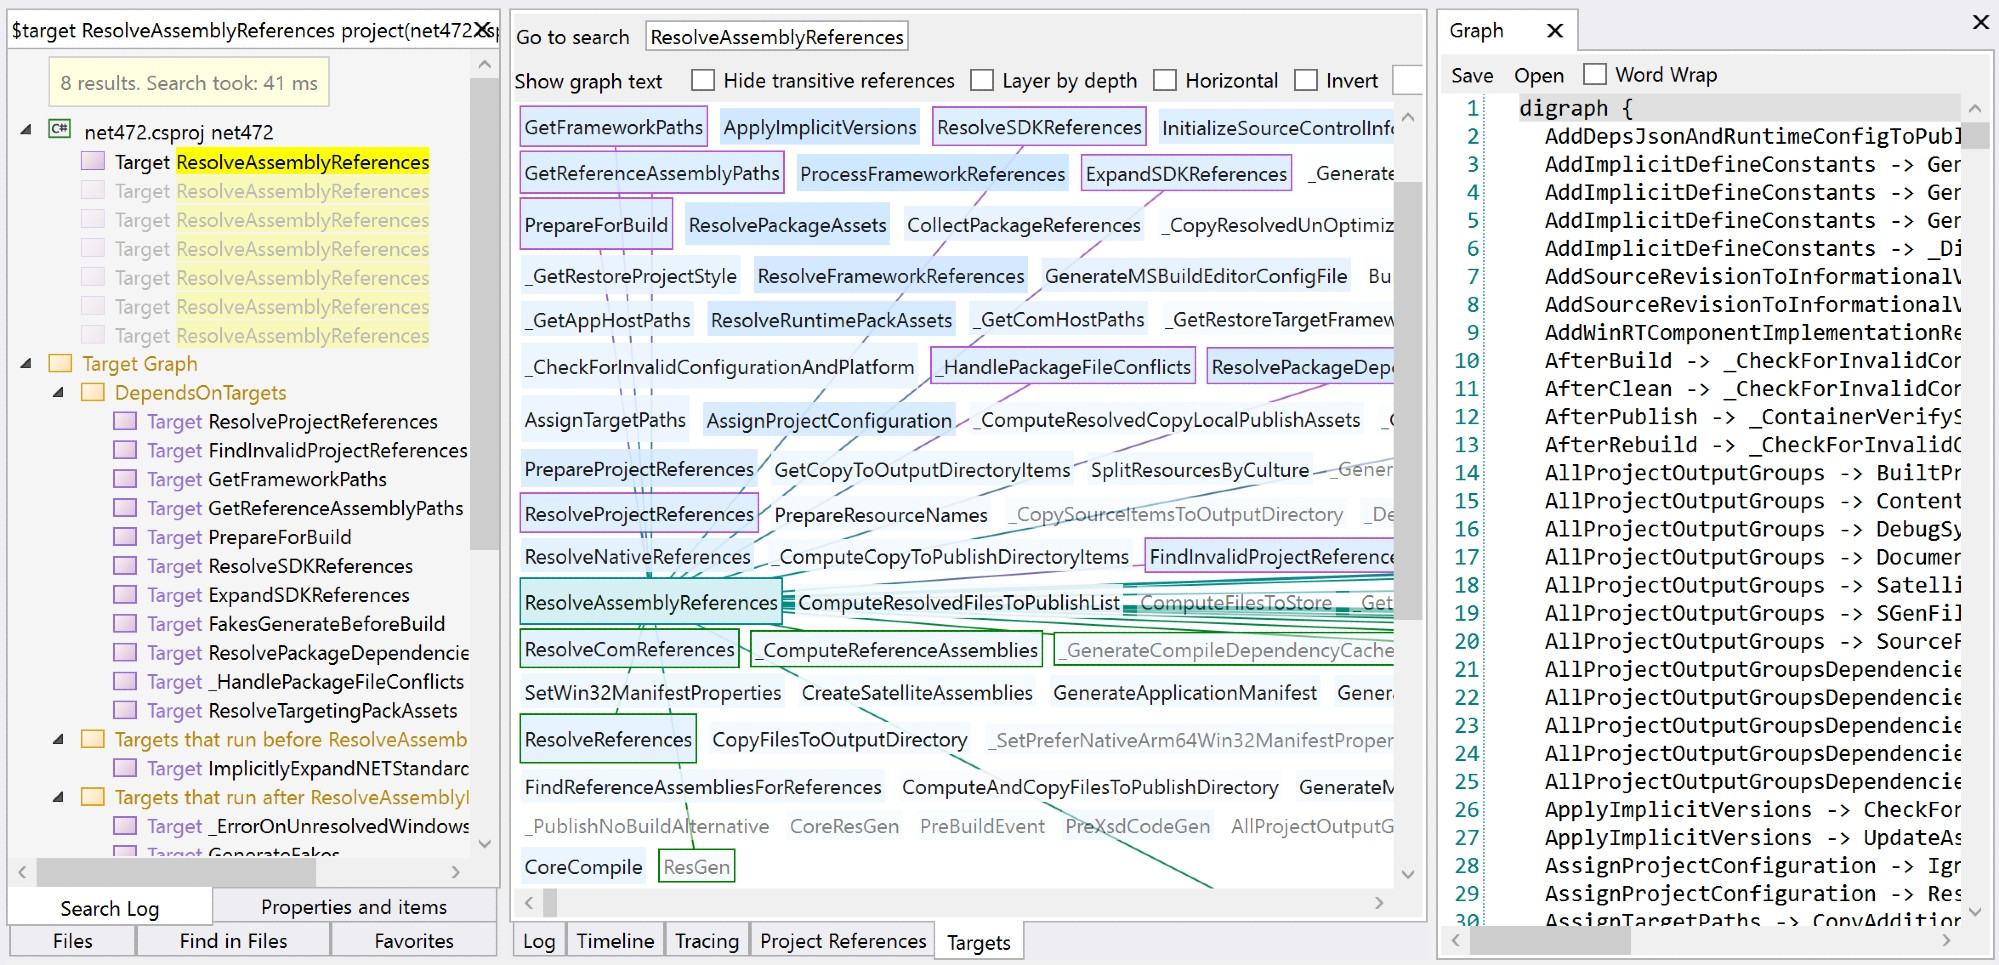Click line 10 AfterBuild in digraph text

pyautogui.click(x=1752, y=360)
